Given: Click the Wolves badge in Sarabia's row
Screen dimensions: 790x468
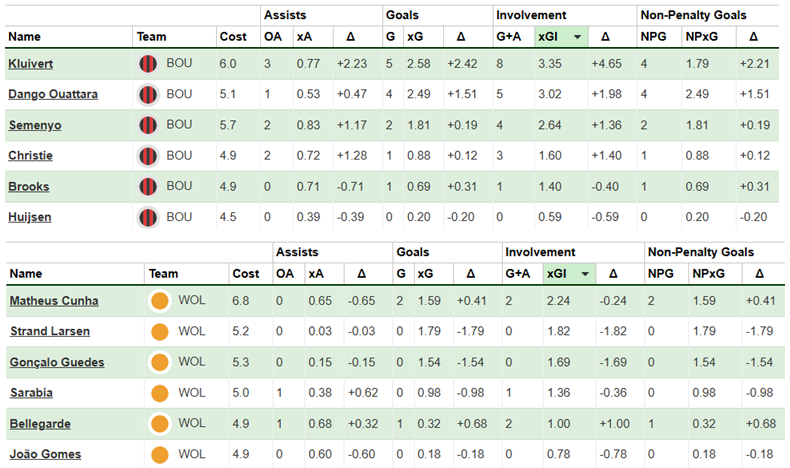Looking at the screenshot, I should 158,393.
